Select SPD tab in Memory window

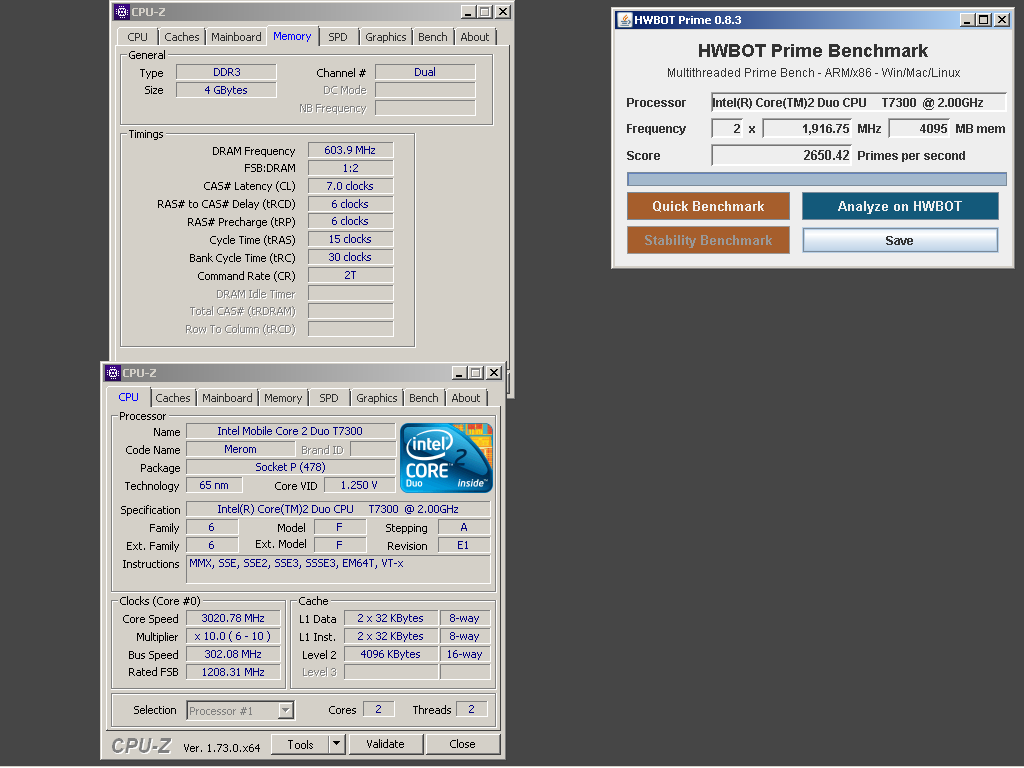click(x=338, y=37)
